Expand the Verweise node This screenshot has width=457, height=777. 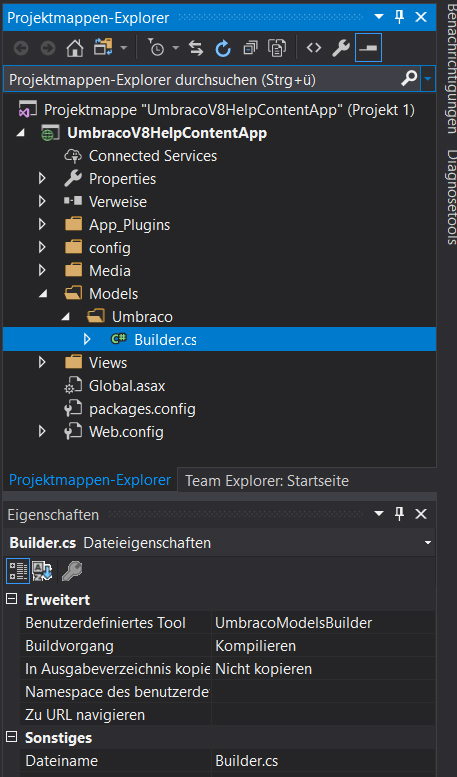42,202
